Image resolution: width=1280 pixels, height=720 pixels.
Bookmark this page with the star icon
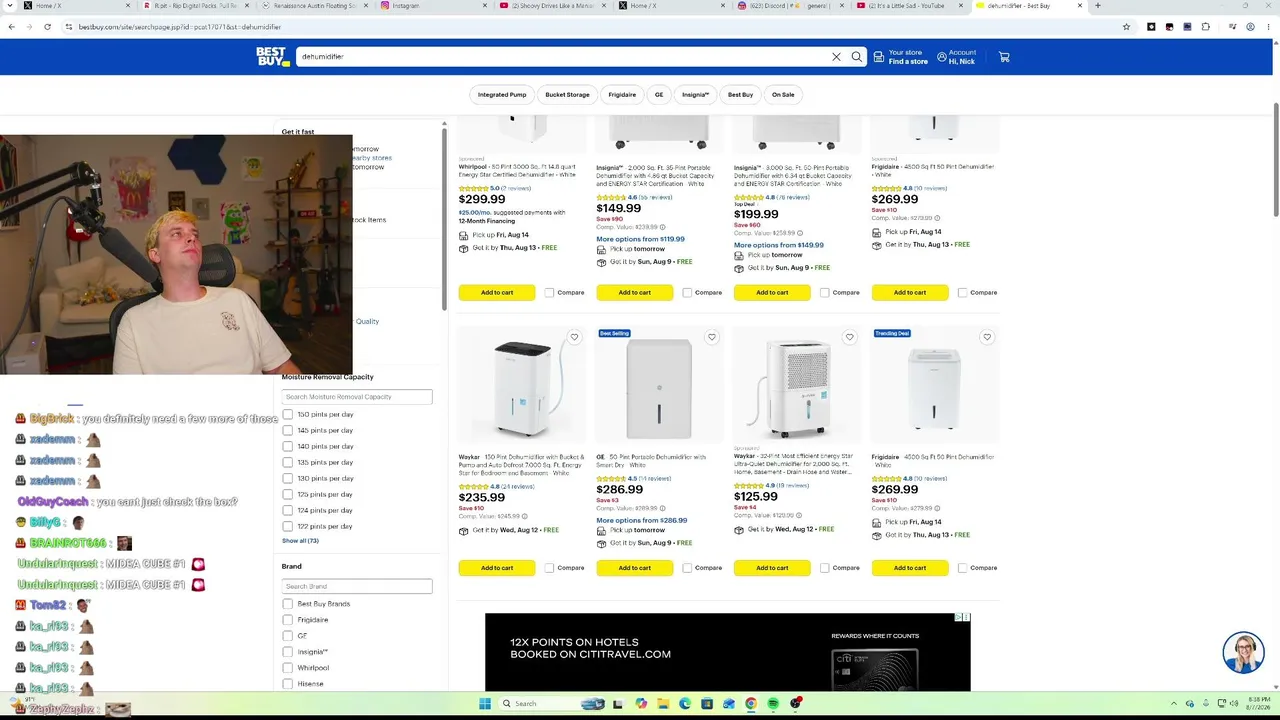(1126, 27)
